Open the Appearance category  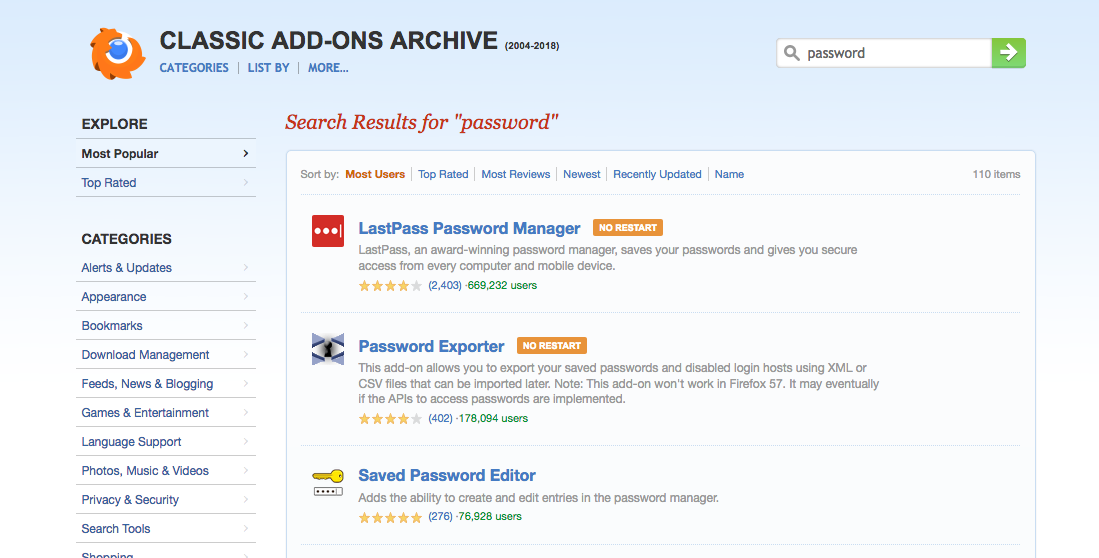point(114,297)
